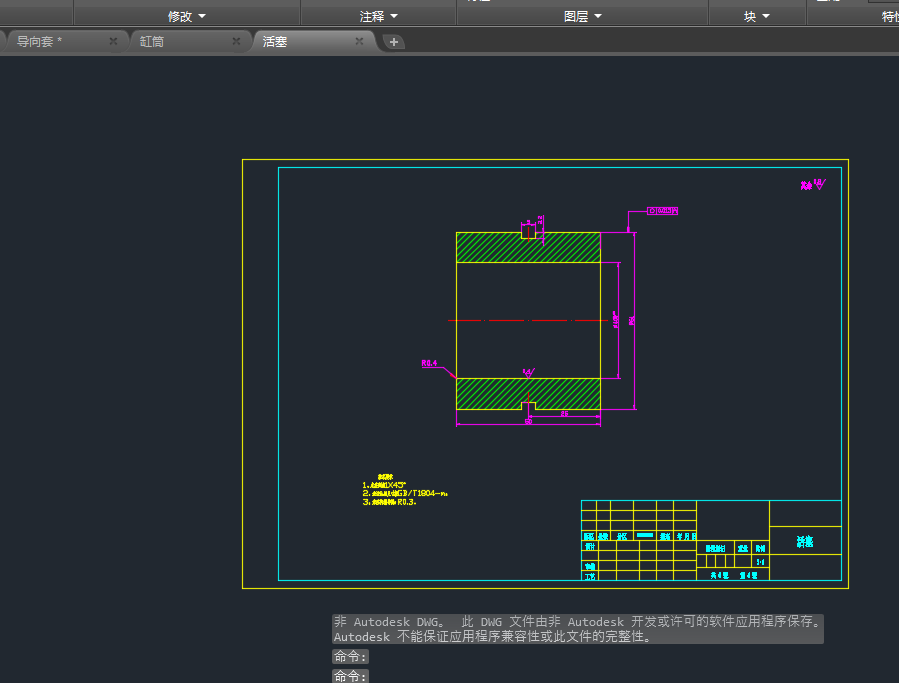Select the upper green hatched section
899x683 pixels.
490,248
